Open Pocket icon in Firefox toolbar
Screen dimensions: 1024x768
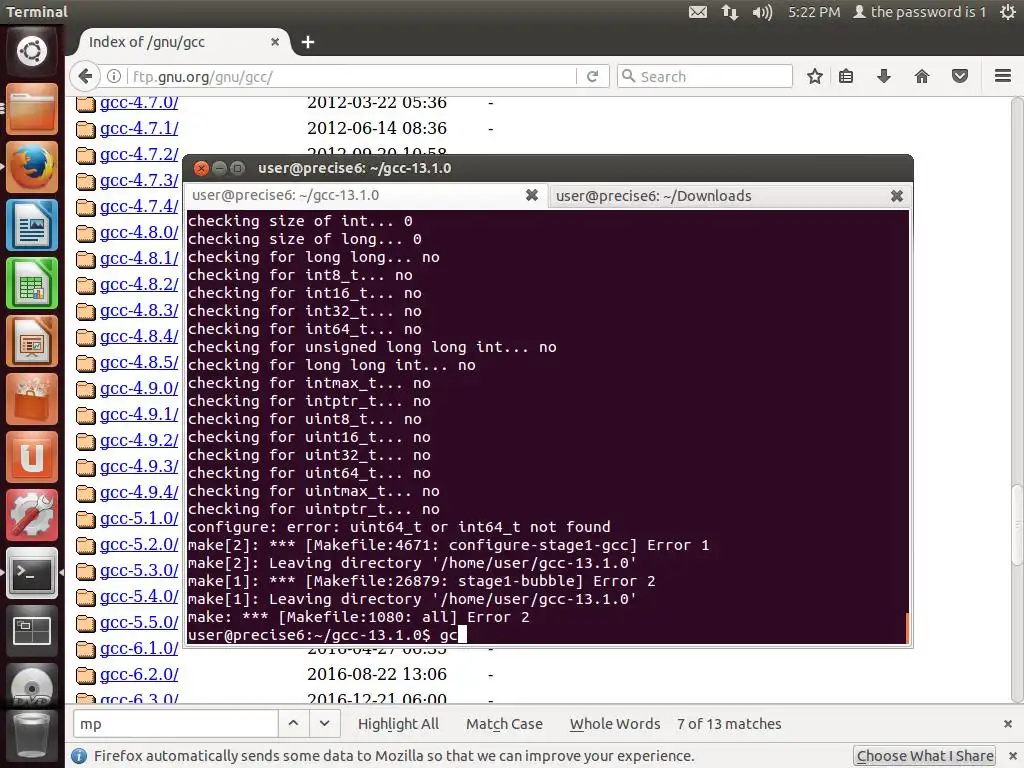(959, 76)
